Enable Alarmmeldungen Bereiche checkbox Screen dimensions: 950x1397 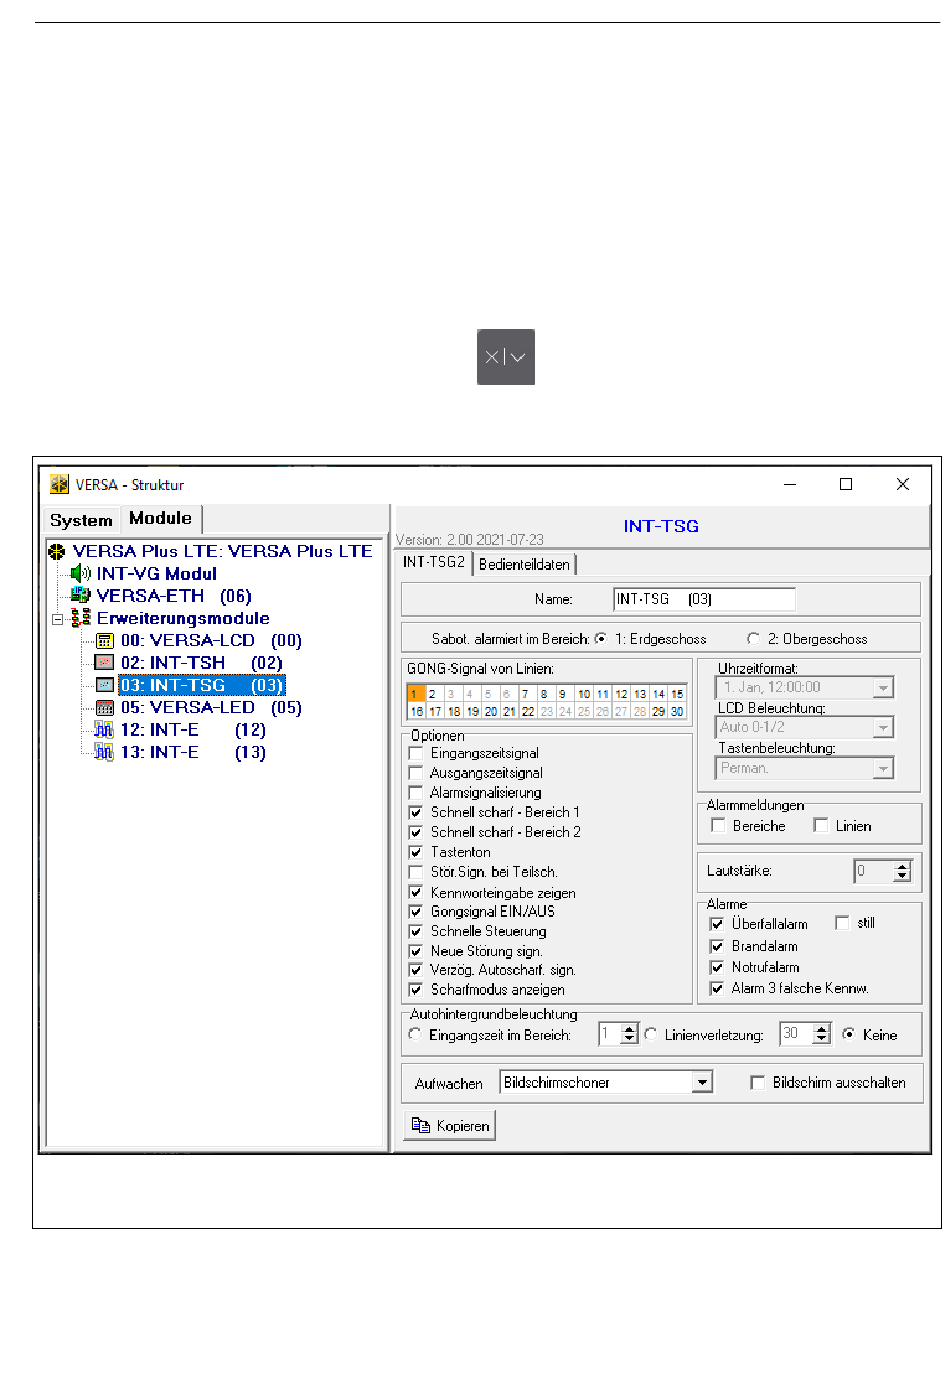[718, 826]
